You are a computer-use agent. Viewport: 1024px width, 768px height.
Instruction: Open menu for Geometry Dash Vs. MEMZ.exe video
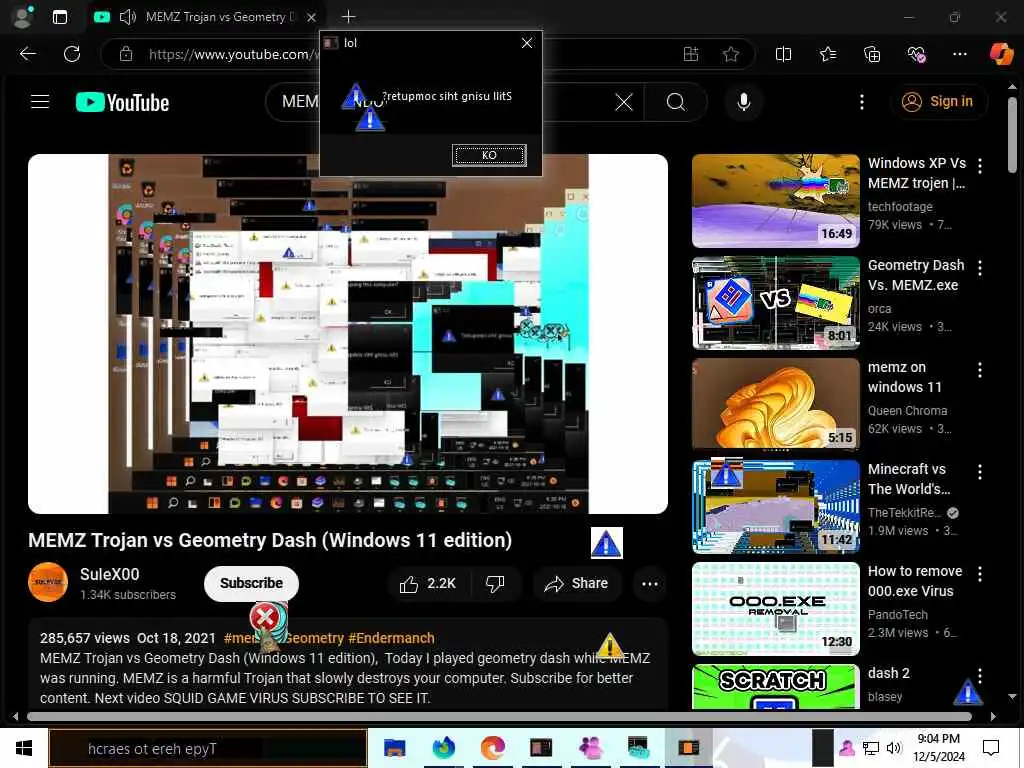pyautogui.click(x=980, y=268)
